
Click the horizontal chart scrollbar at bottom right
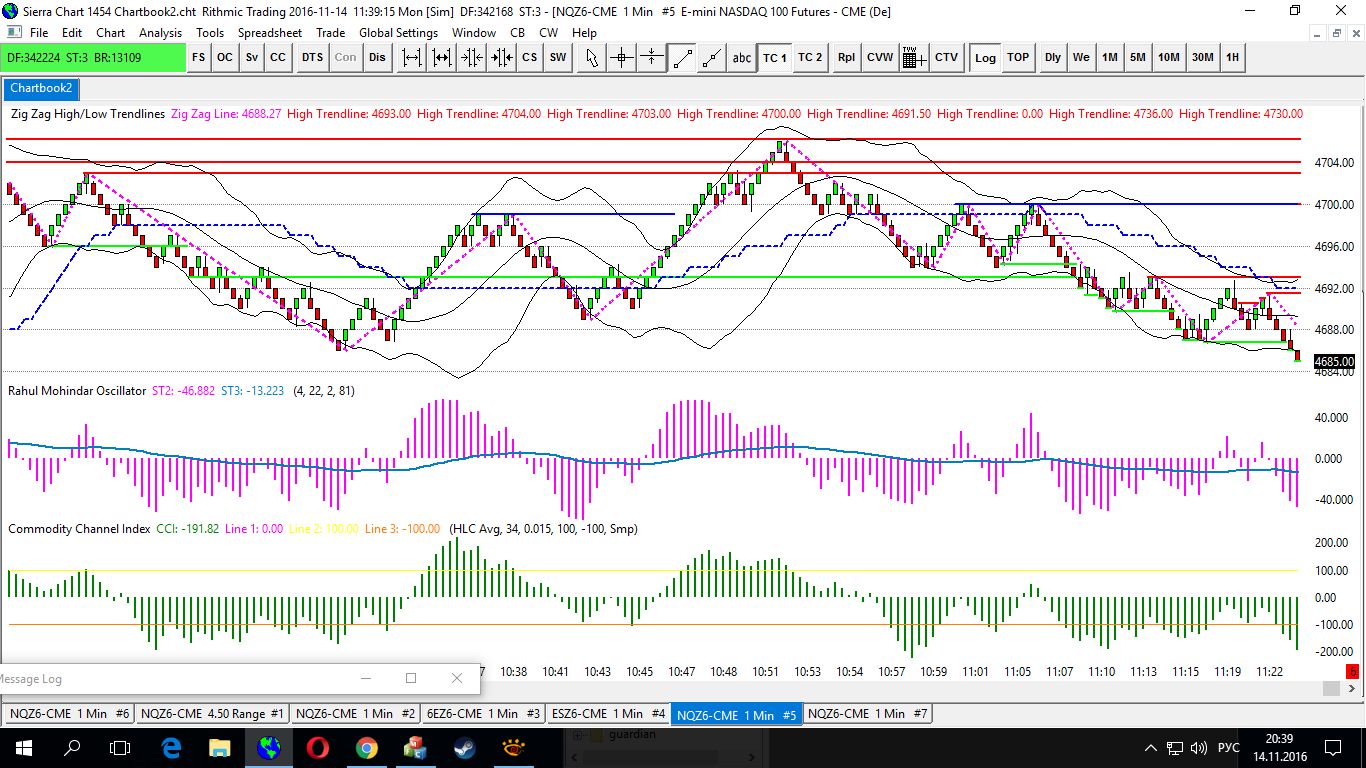click(1331, 688)
